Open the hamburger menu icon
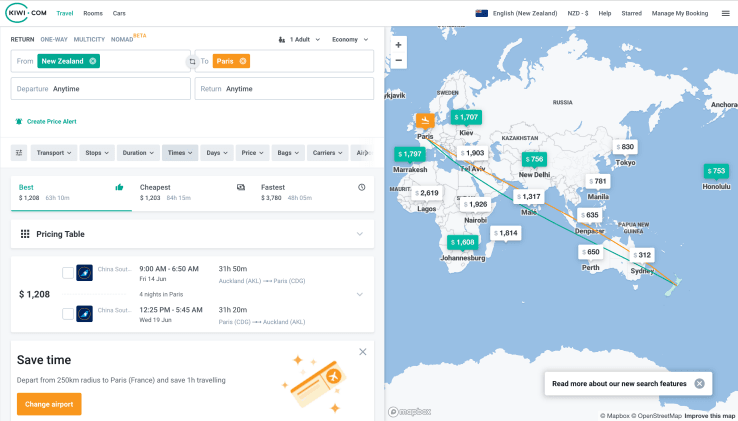Screen dimensions: 738x421 (725, 13)
